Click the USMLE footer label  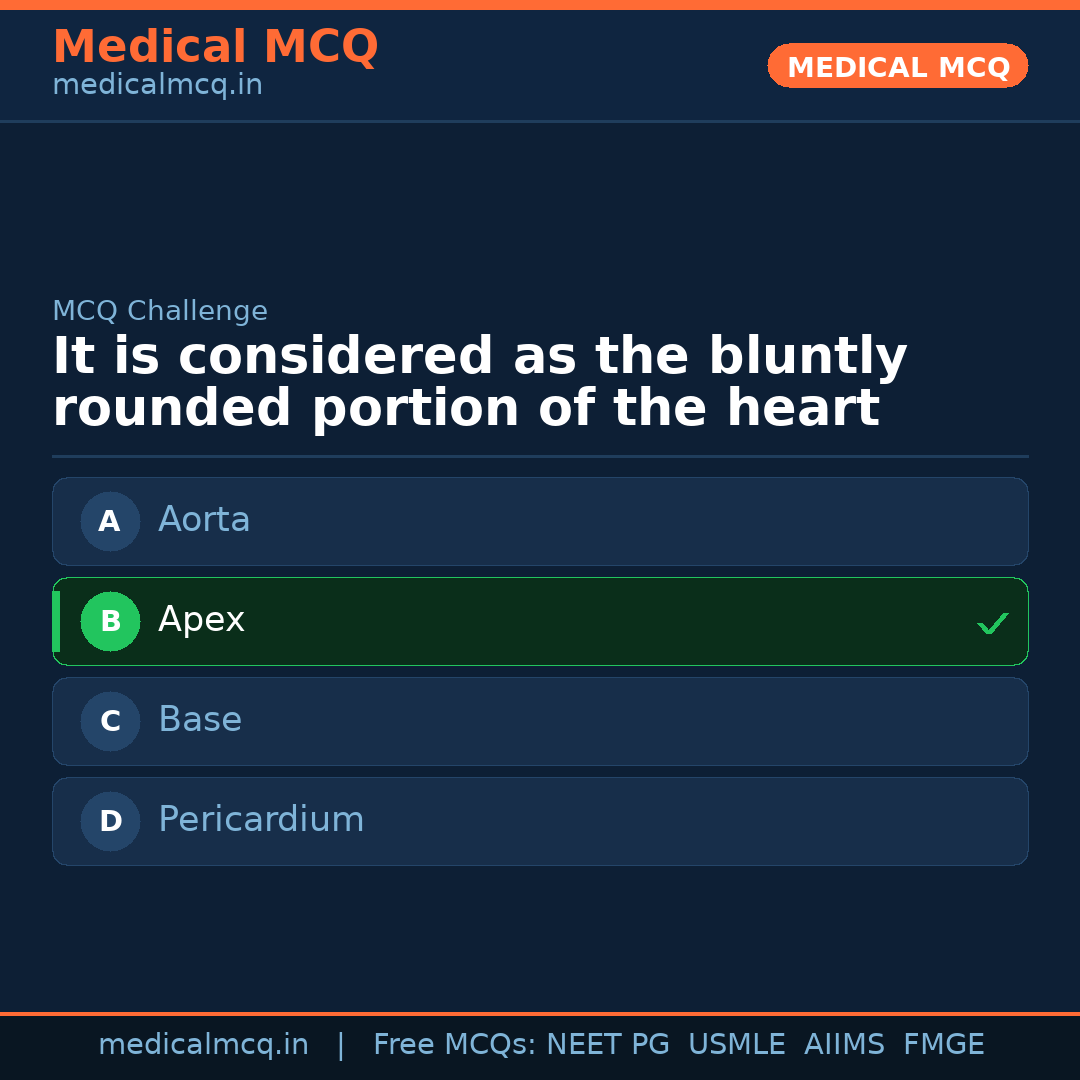(x=737, y=1043)
